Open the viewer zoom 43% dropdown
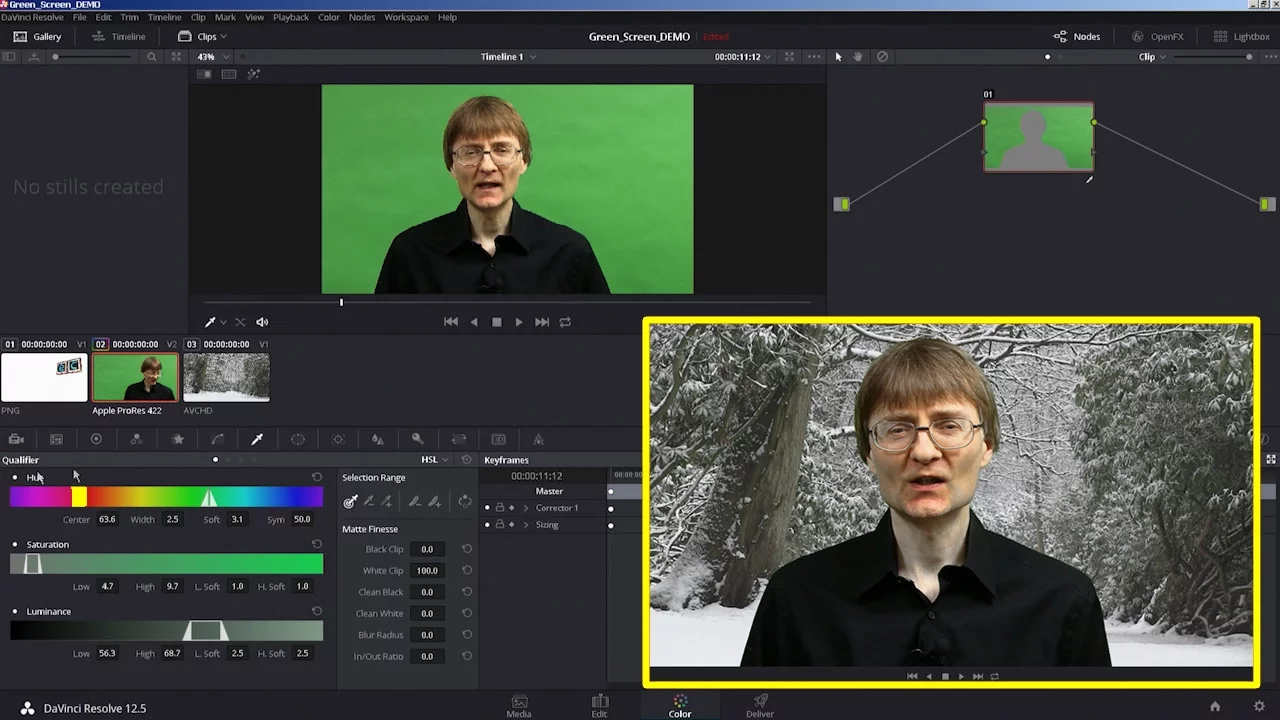Viewport: 1280px width, 720px height. click(211, 57)
